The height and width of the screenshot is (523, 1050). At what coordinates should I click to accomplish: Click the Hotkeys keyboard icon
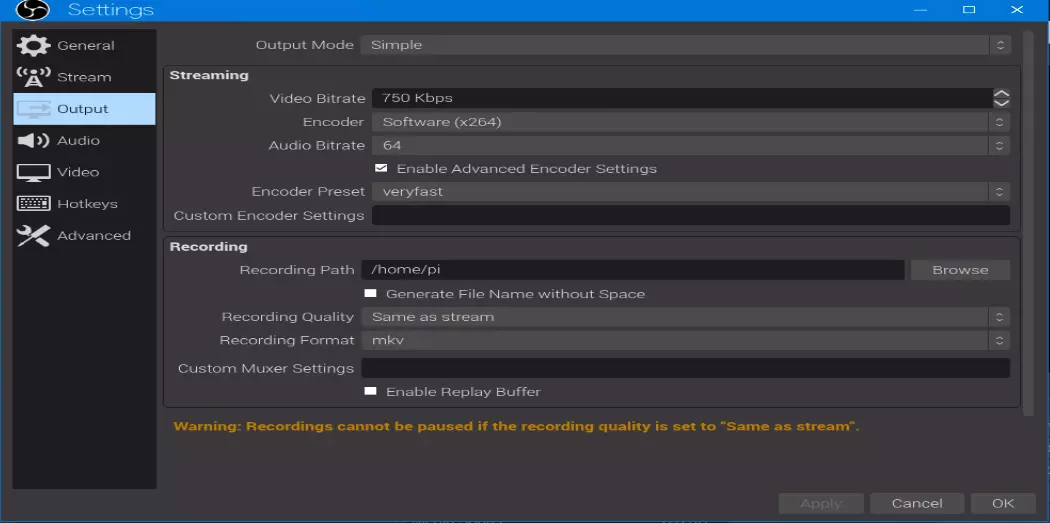tap(33, 204)
